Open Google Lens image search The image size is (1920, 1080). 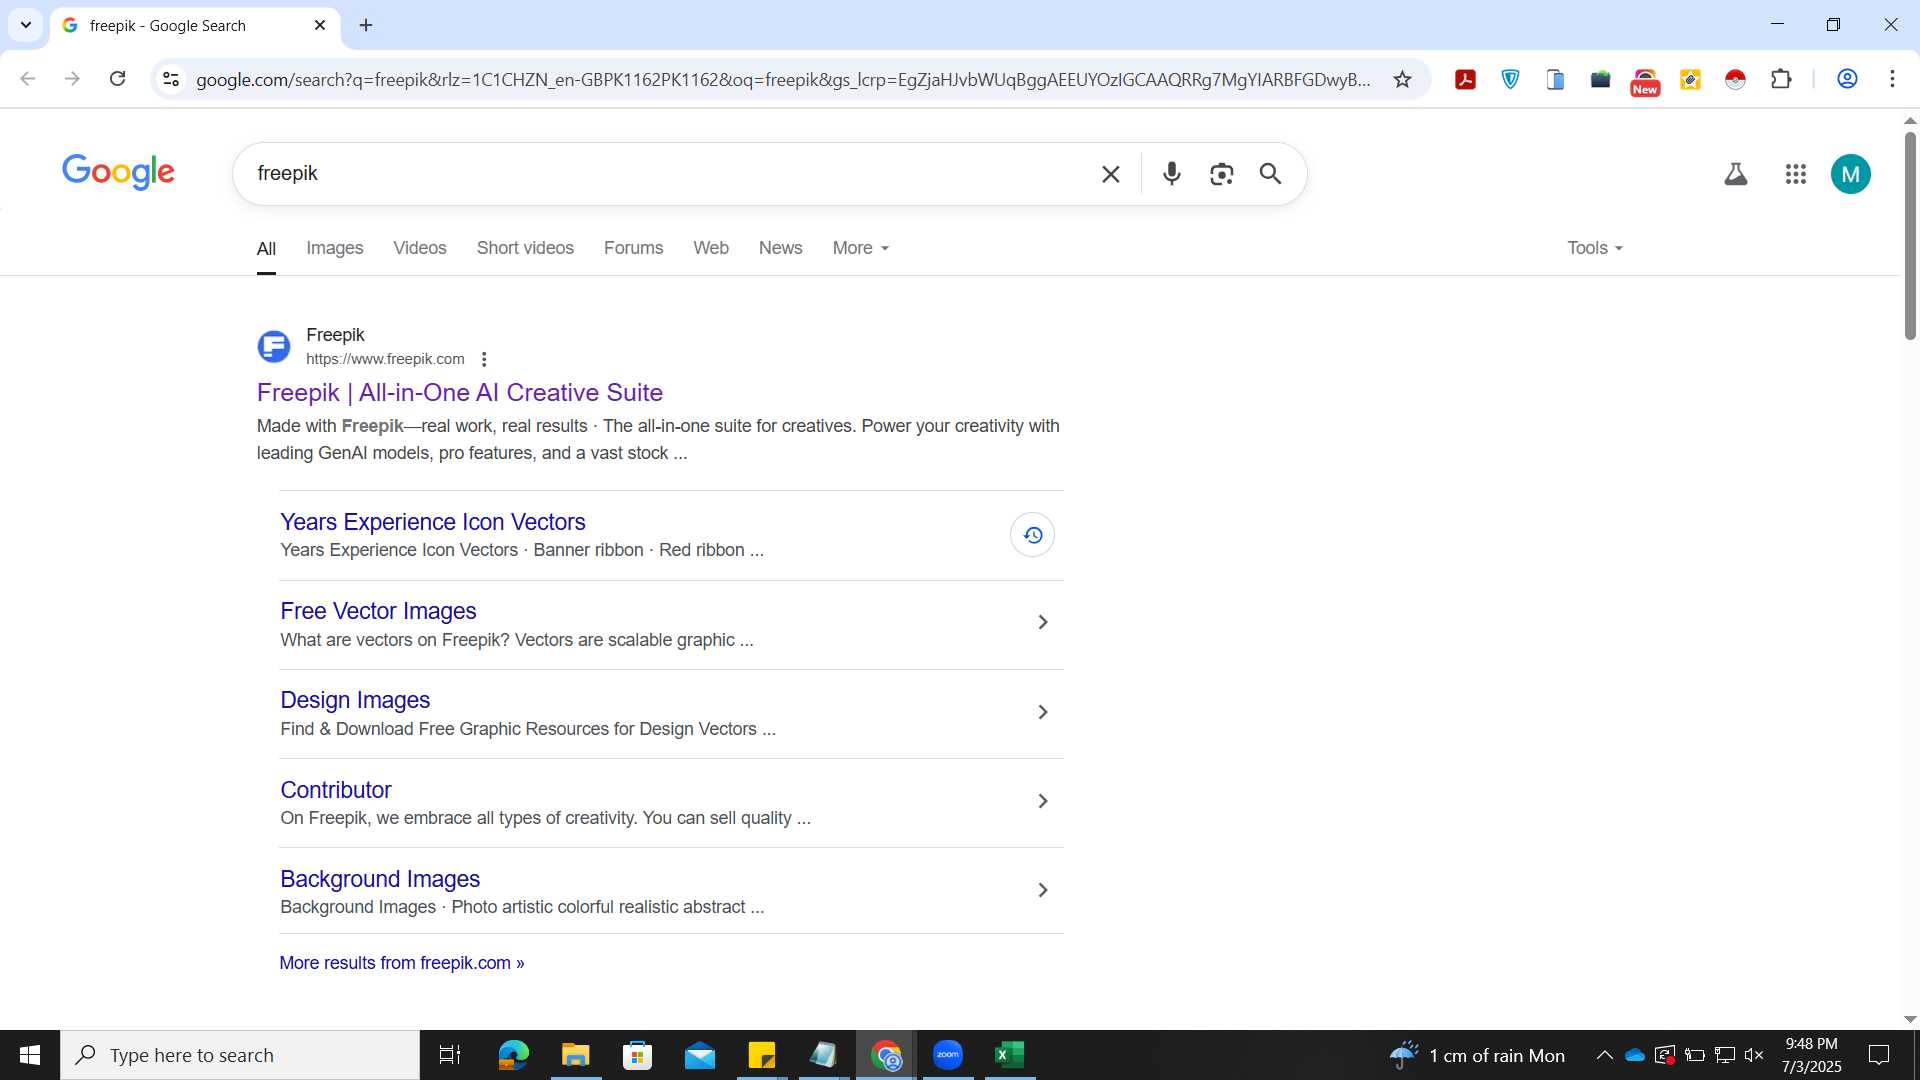point(1221,174)
